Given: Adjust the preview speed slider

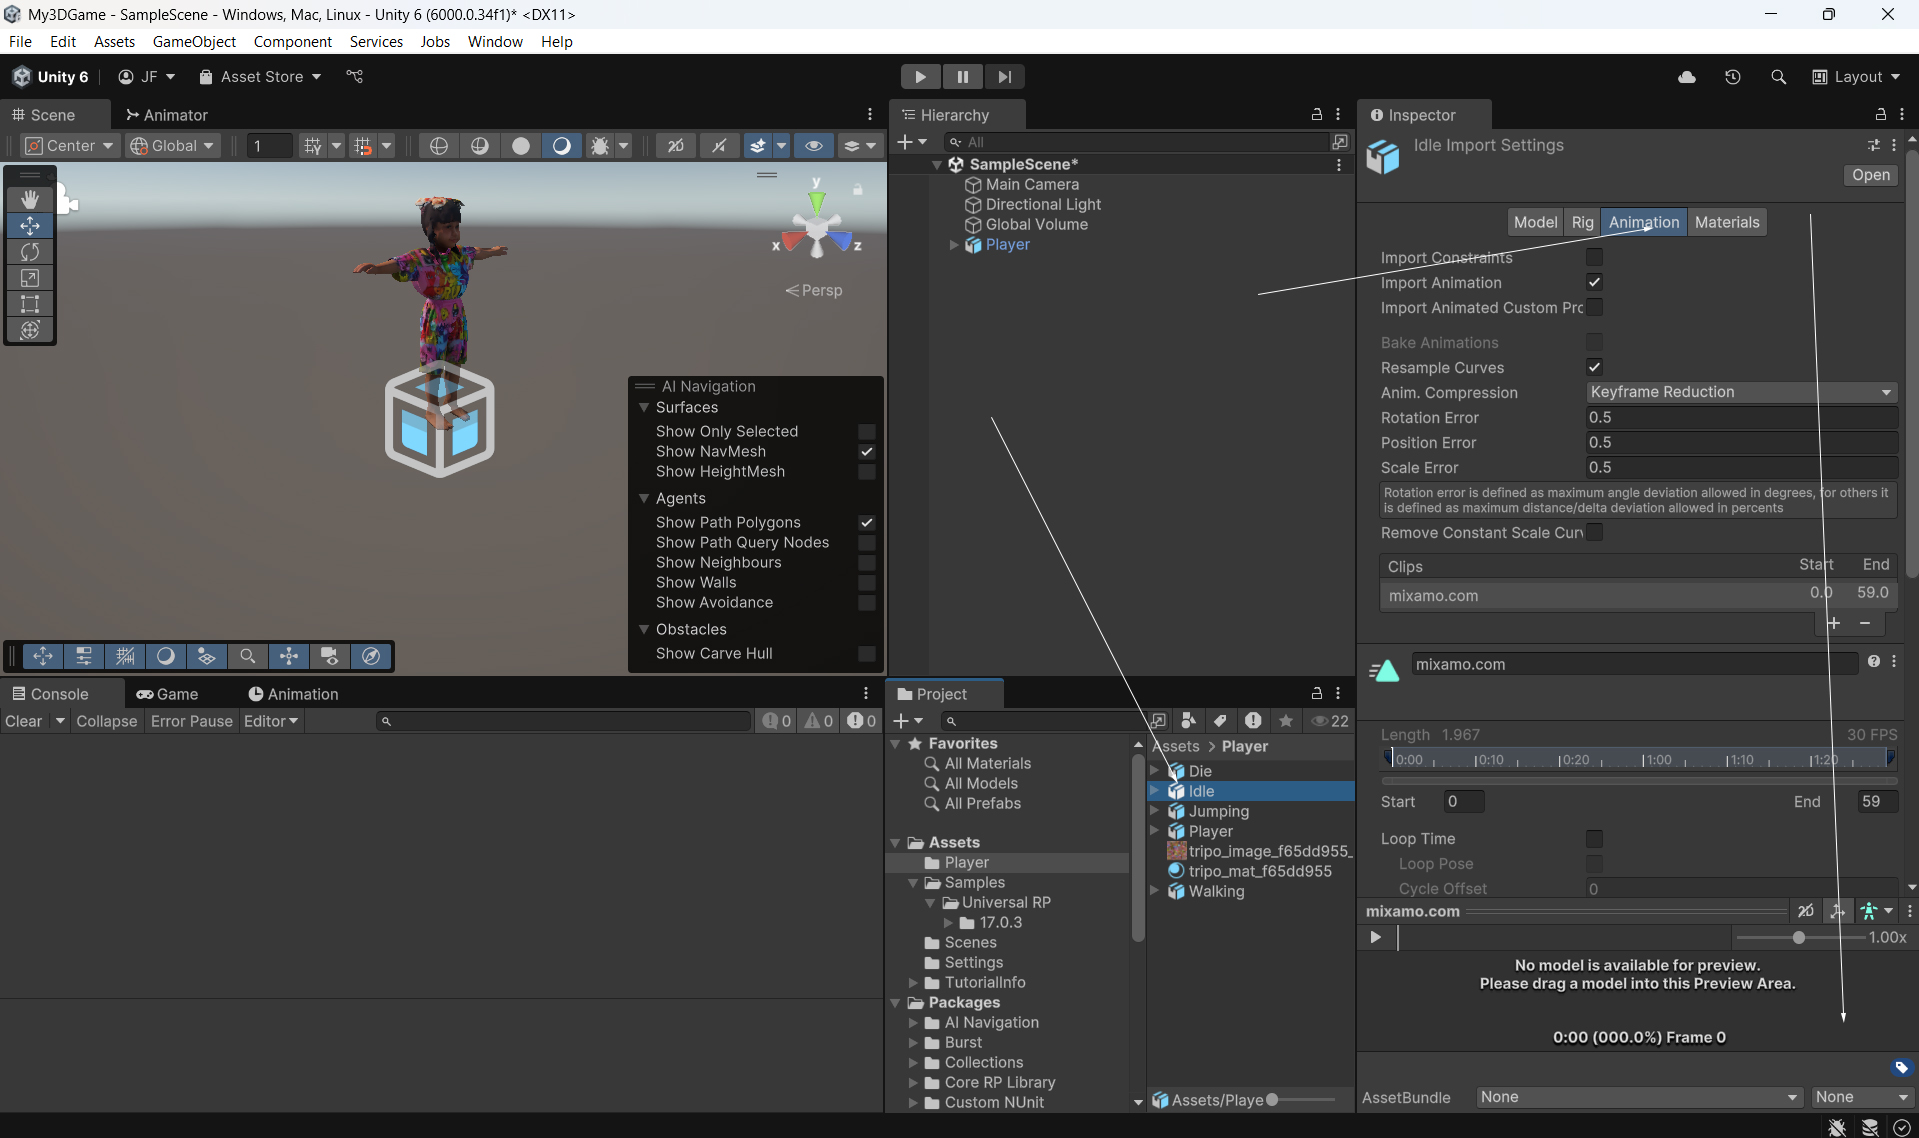Looking at the screenshot, I should click(1799, 938).
